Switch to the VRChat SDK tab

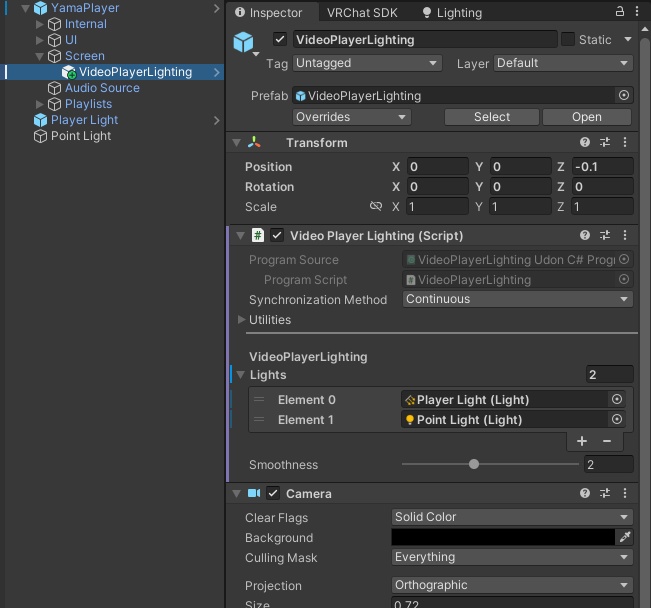[362, 12]
